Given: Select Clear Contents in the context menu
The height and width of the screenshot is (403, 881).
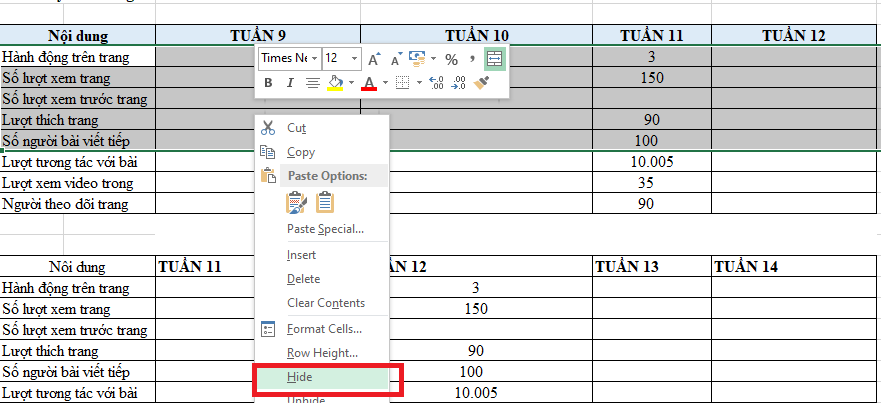Looking at the screenshot, I should 322,302.
